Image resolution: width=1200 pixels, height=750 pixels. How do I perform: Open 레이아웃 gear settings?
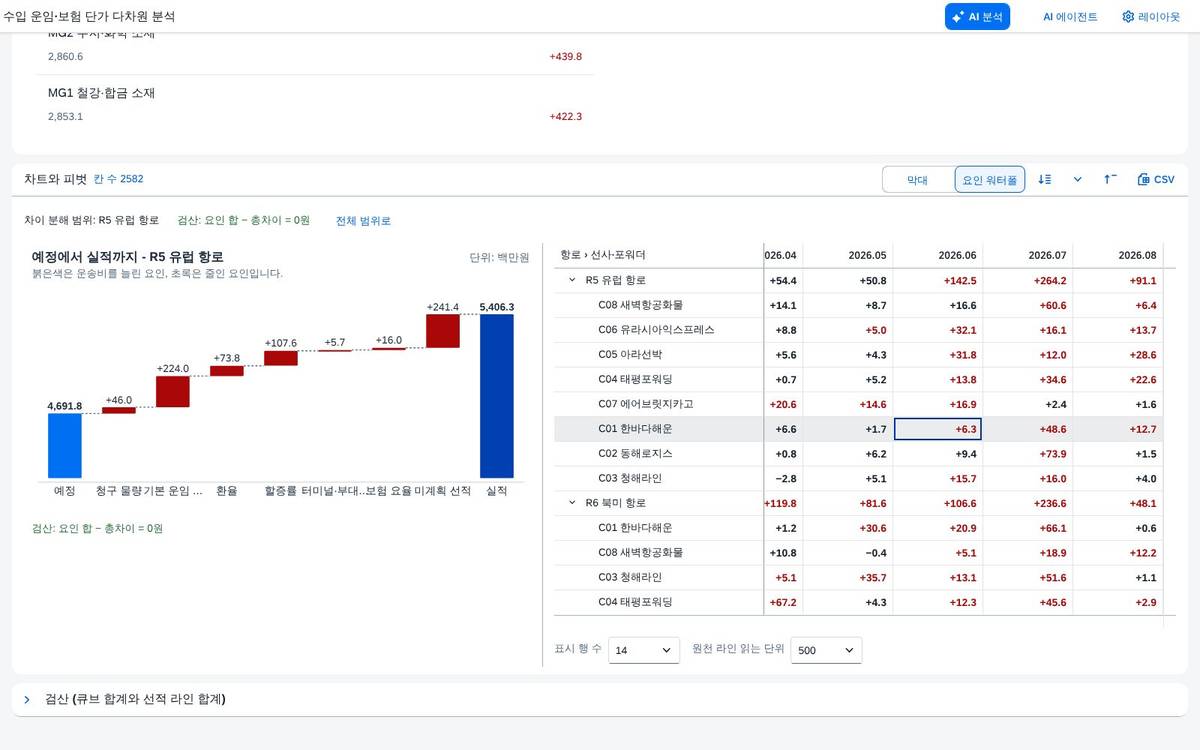tap(1151, 17)
